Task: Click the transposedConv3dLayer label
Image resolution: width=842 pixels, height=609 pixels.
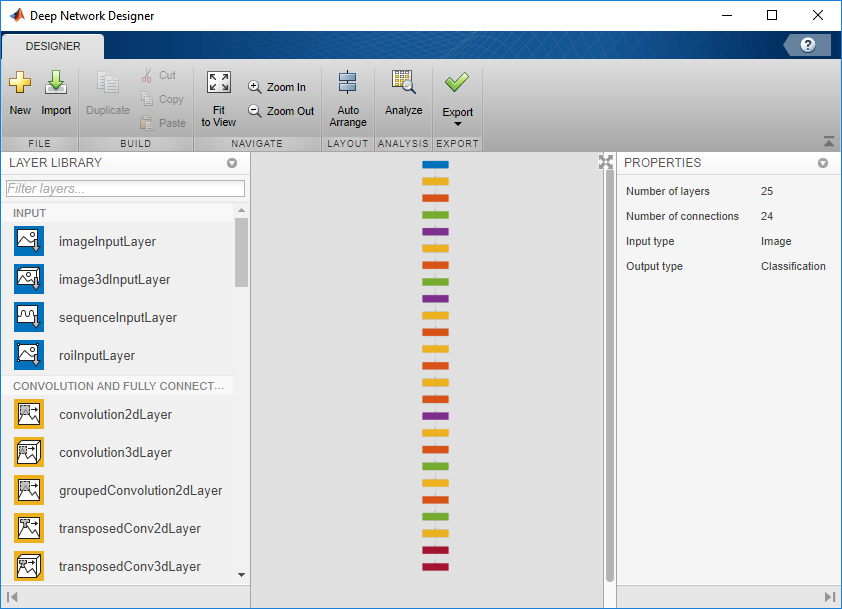Action: pyautogui.click(x=129, y=567)
